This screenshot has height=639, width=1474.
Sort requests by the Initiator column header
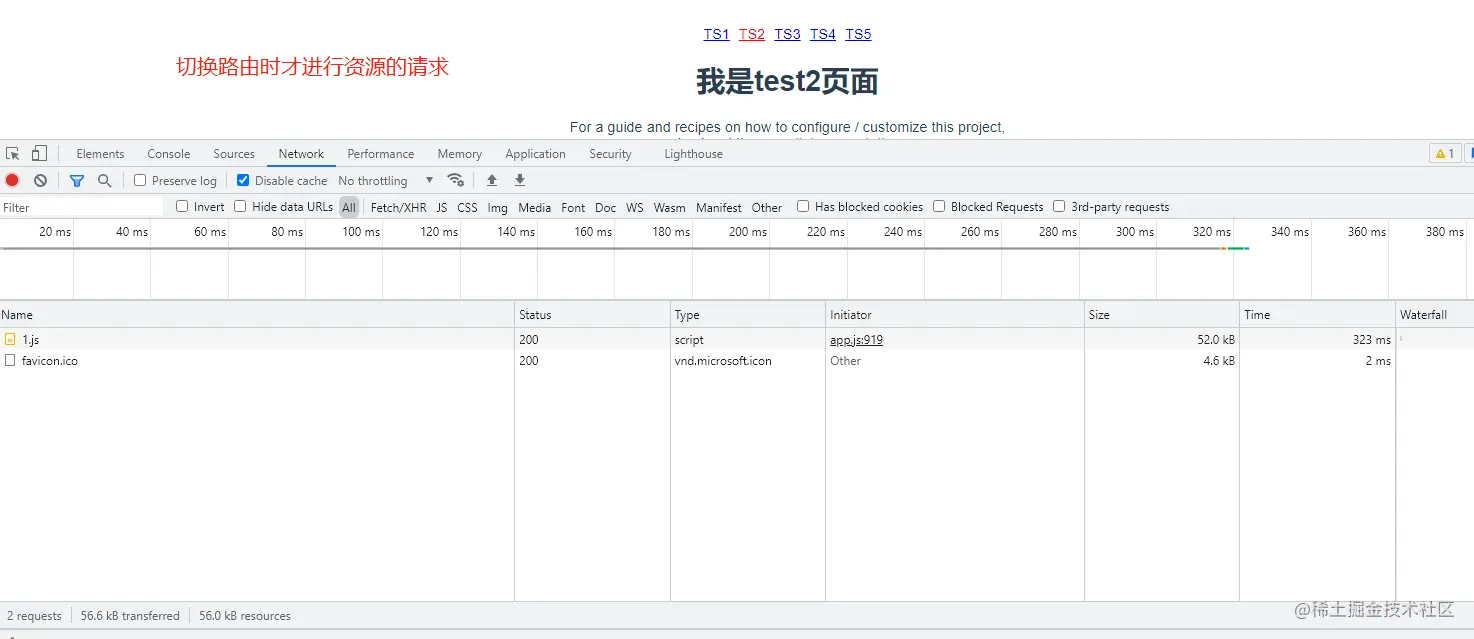[x=955, y=314]
